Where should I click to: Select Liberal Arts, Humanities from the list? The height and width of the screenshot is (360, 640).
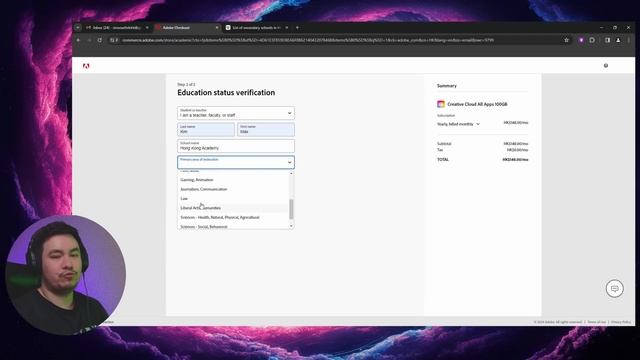click(234, 208)
